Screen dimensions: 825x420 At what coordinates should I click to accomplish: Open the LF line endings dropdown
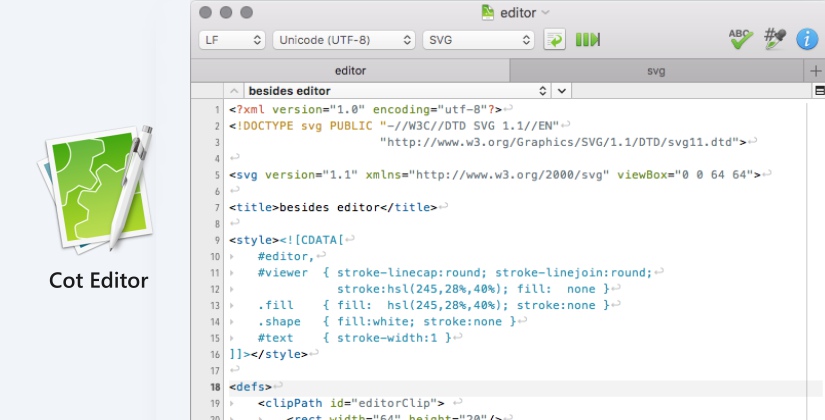(x=231, y=40)
